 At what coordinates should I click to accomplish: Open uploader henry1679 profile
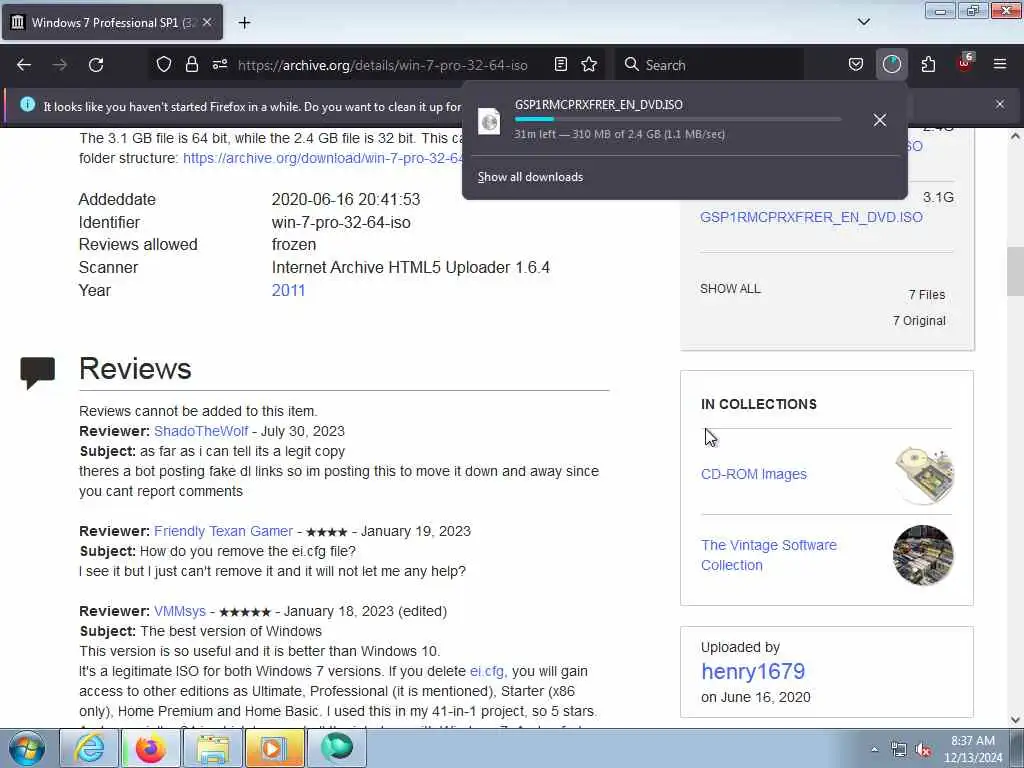click(x=753, y=671)
